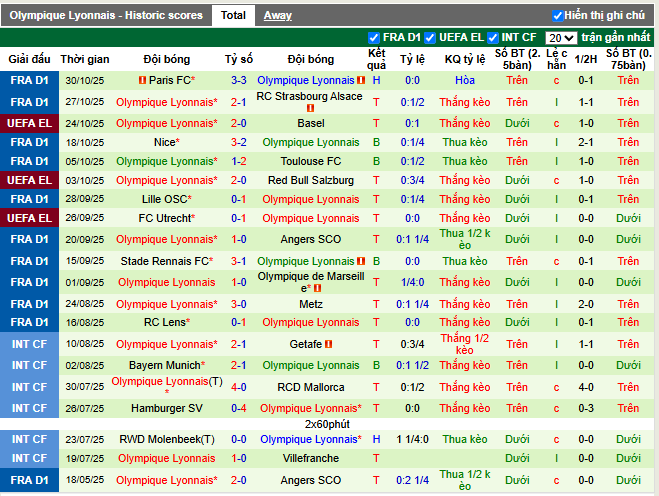Click the UEFA EL badge on the Basel row
This screenshot has height=496, width=659.
pos(29,123)
